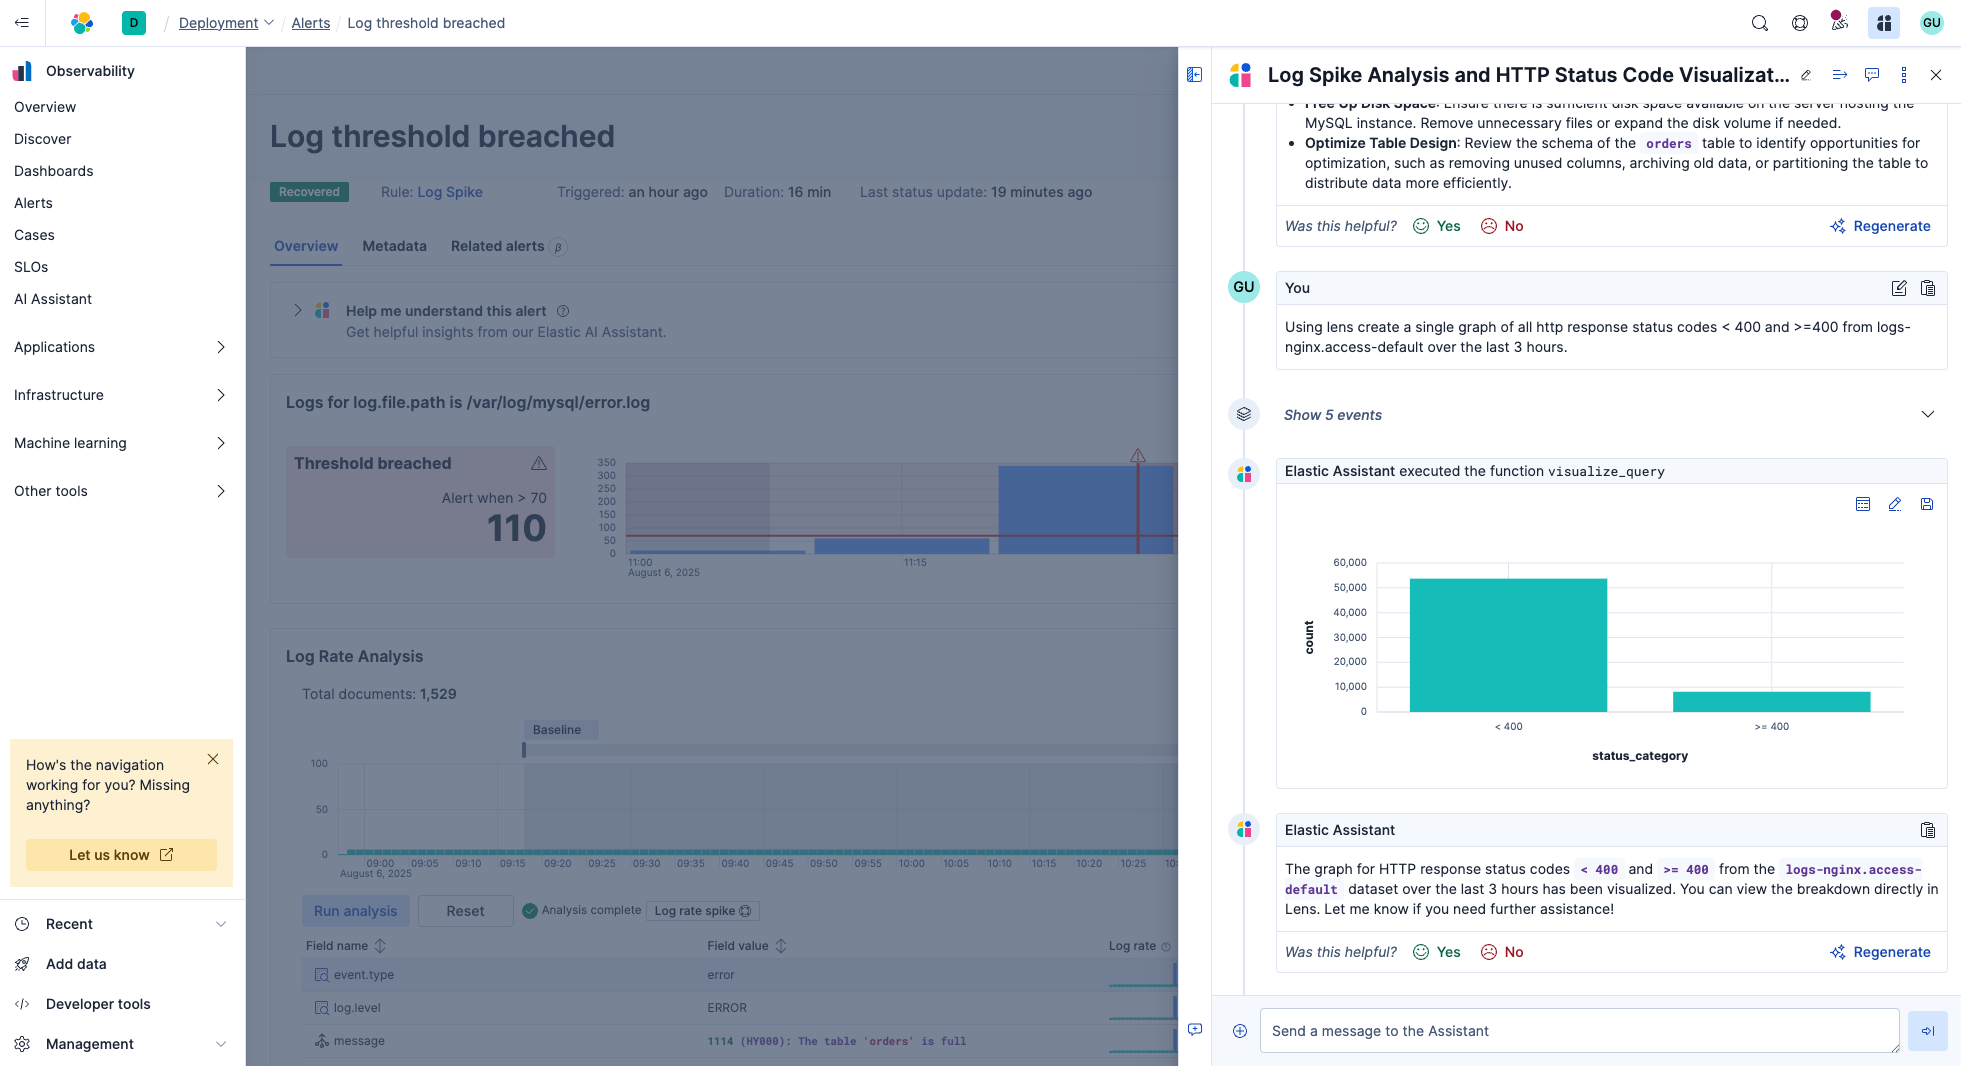Screen dimensions: 1961x1066
Task: Open chart in Lens edit icon
Action: click(x=1894, y=504)
